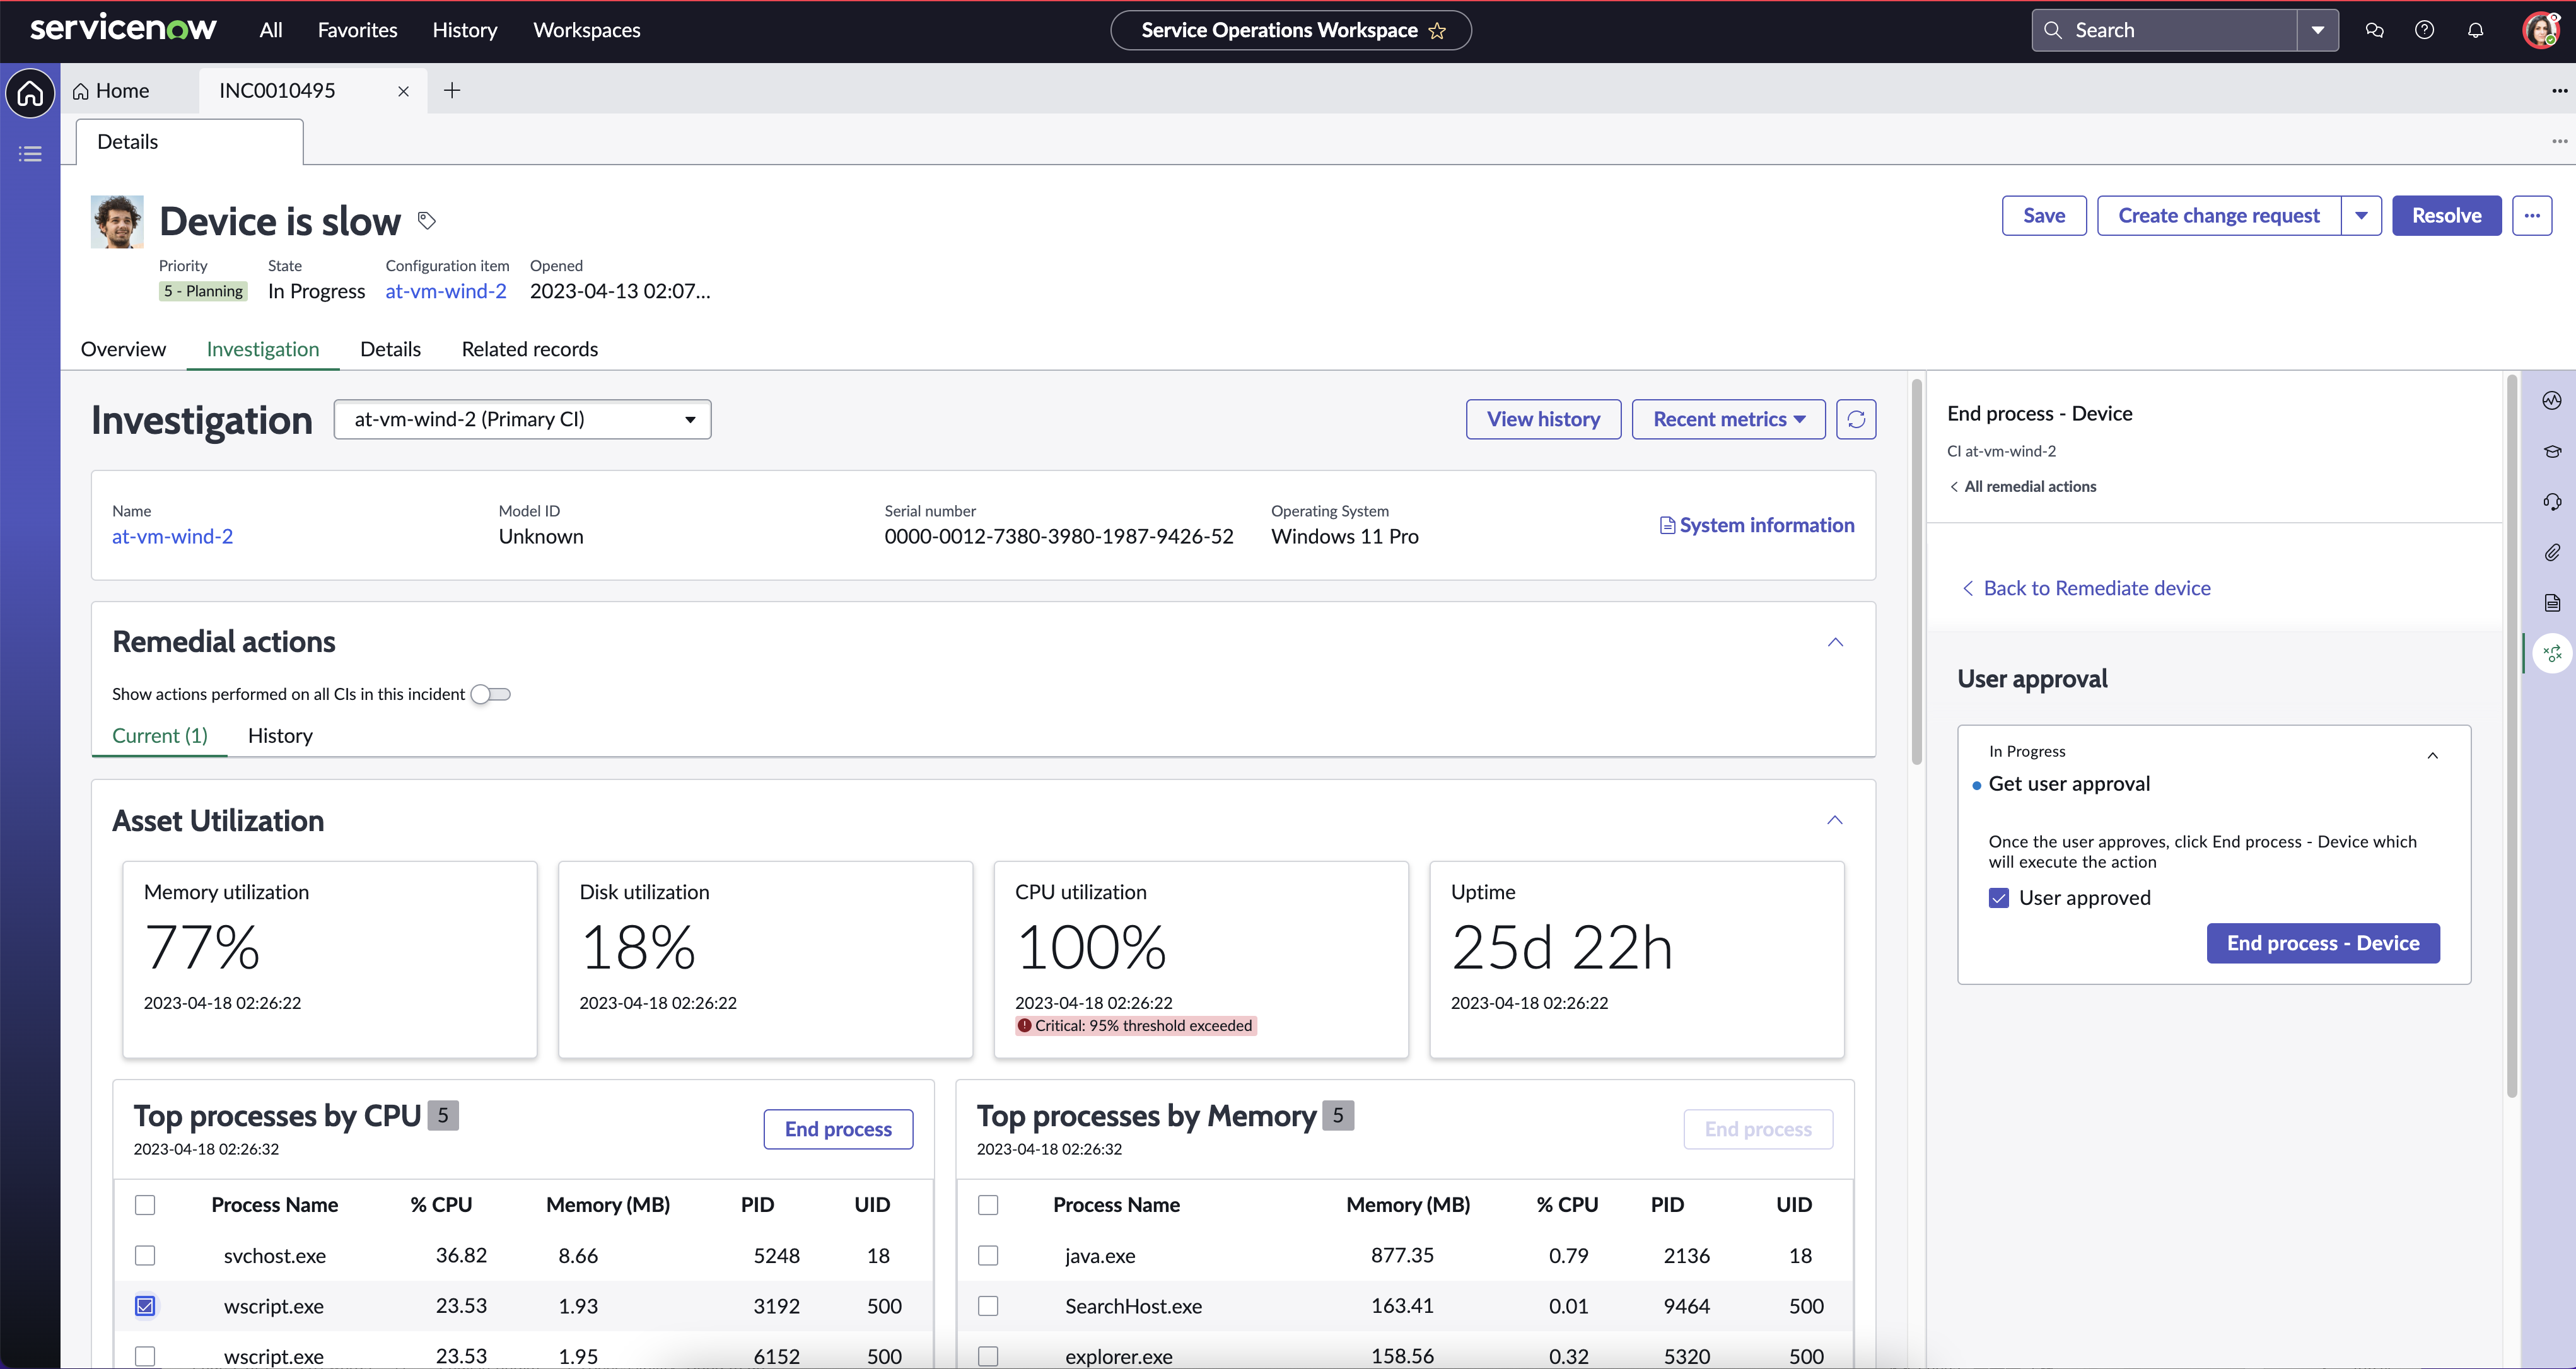2576x1369 pixels.
Task: Open the attachments paperclip icon in right sidebar
Action: (2553, 552)
